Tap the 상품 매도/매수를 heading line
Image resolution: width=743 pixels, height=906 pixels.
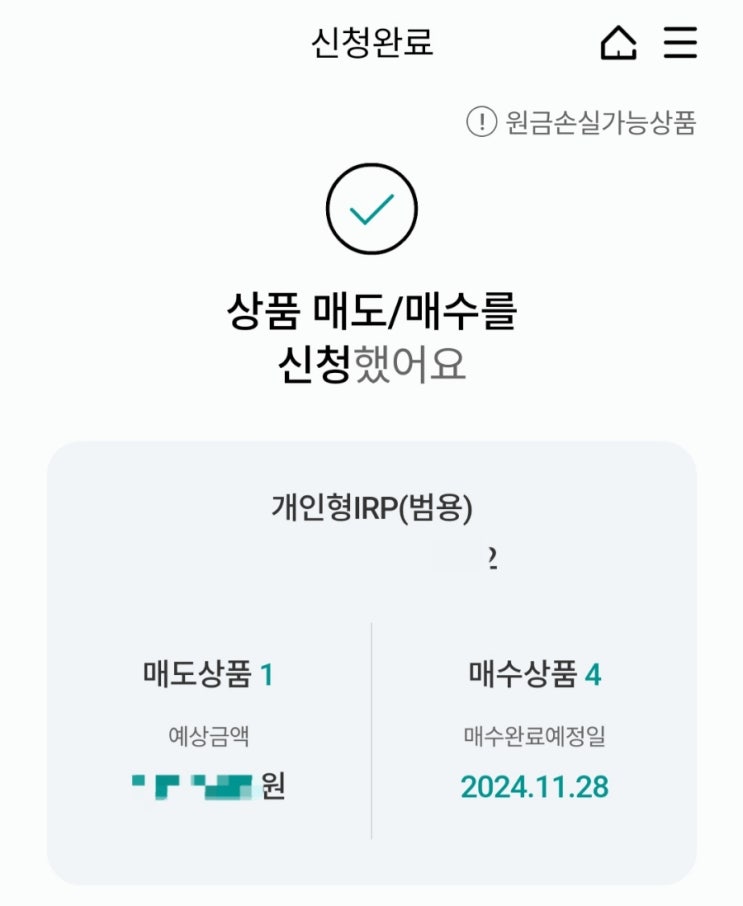click(372, 314)
